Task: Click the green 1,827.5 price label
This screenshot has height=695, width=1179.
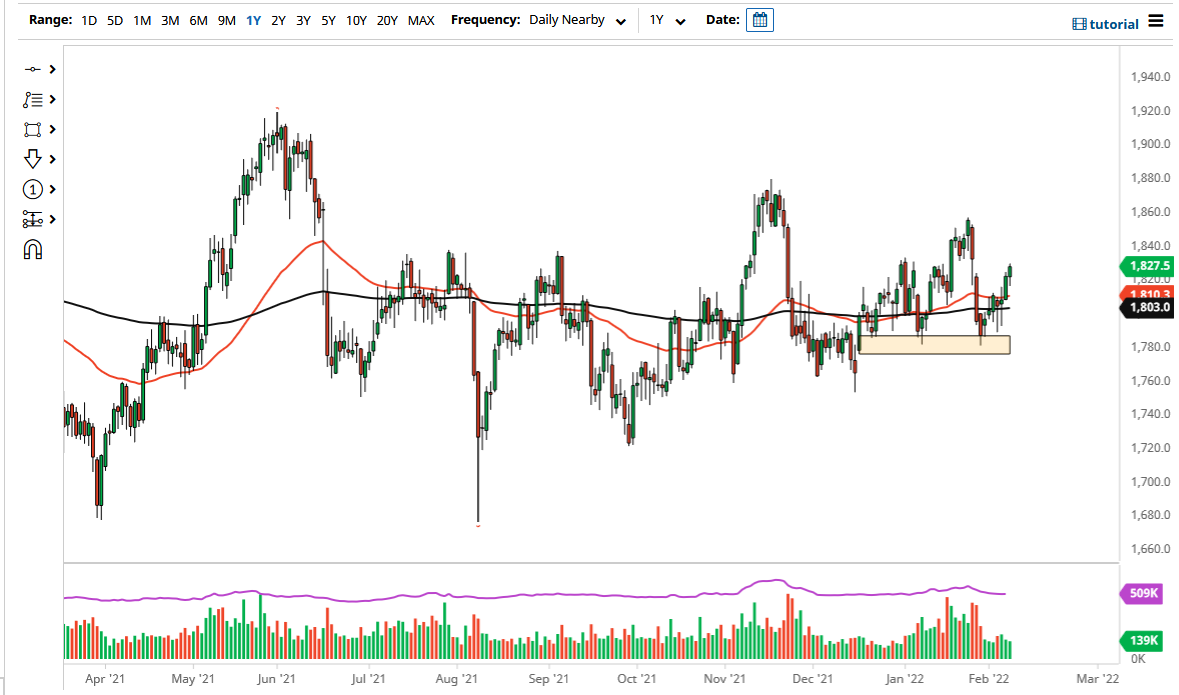Action: point(1147,266)
